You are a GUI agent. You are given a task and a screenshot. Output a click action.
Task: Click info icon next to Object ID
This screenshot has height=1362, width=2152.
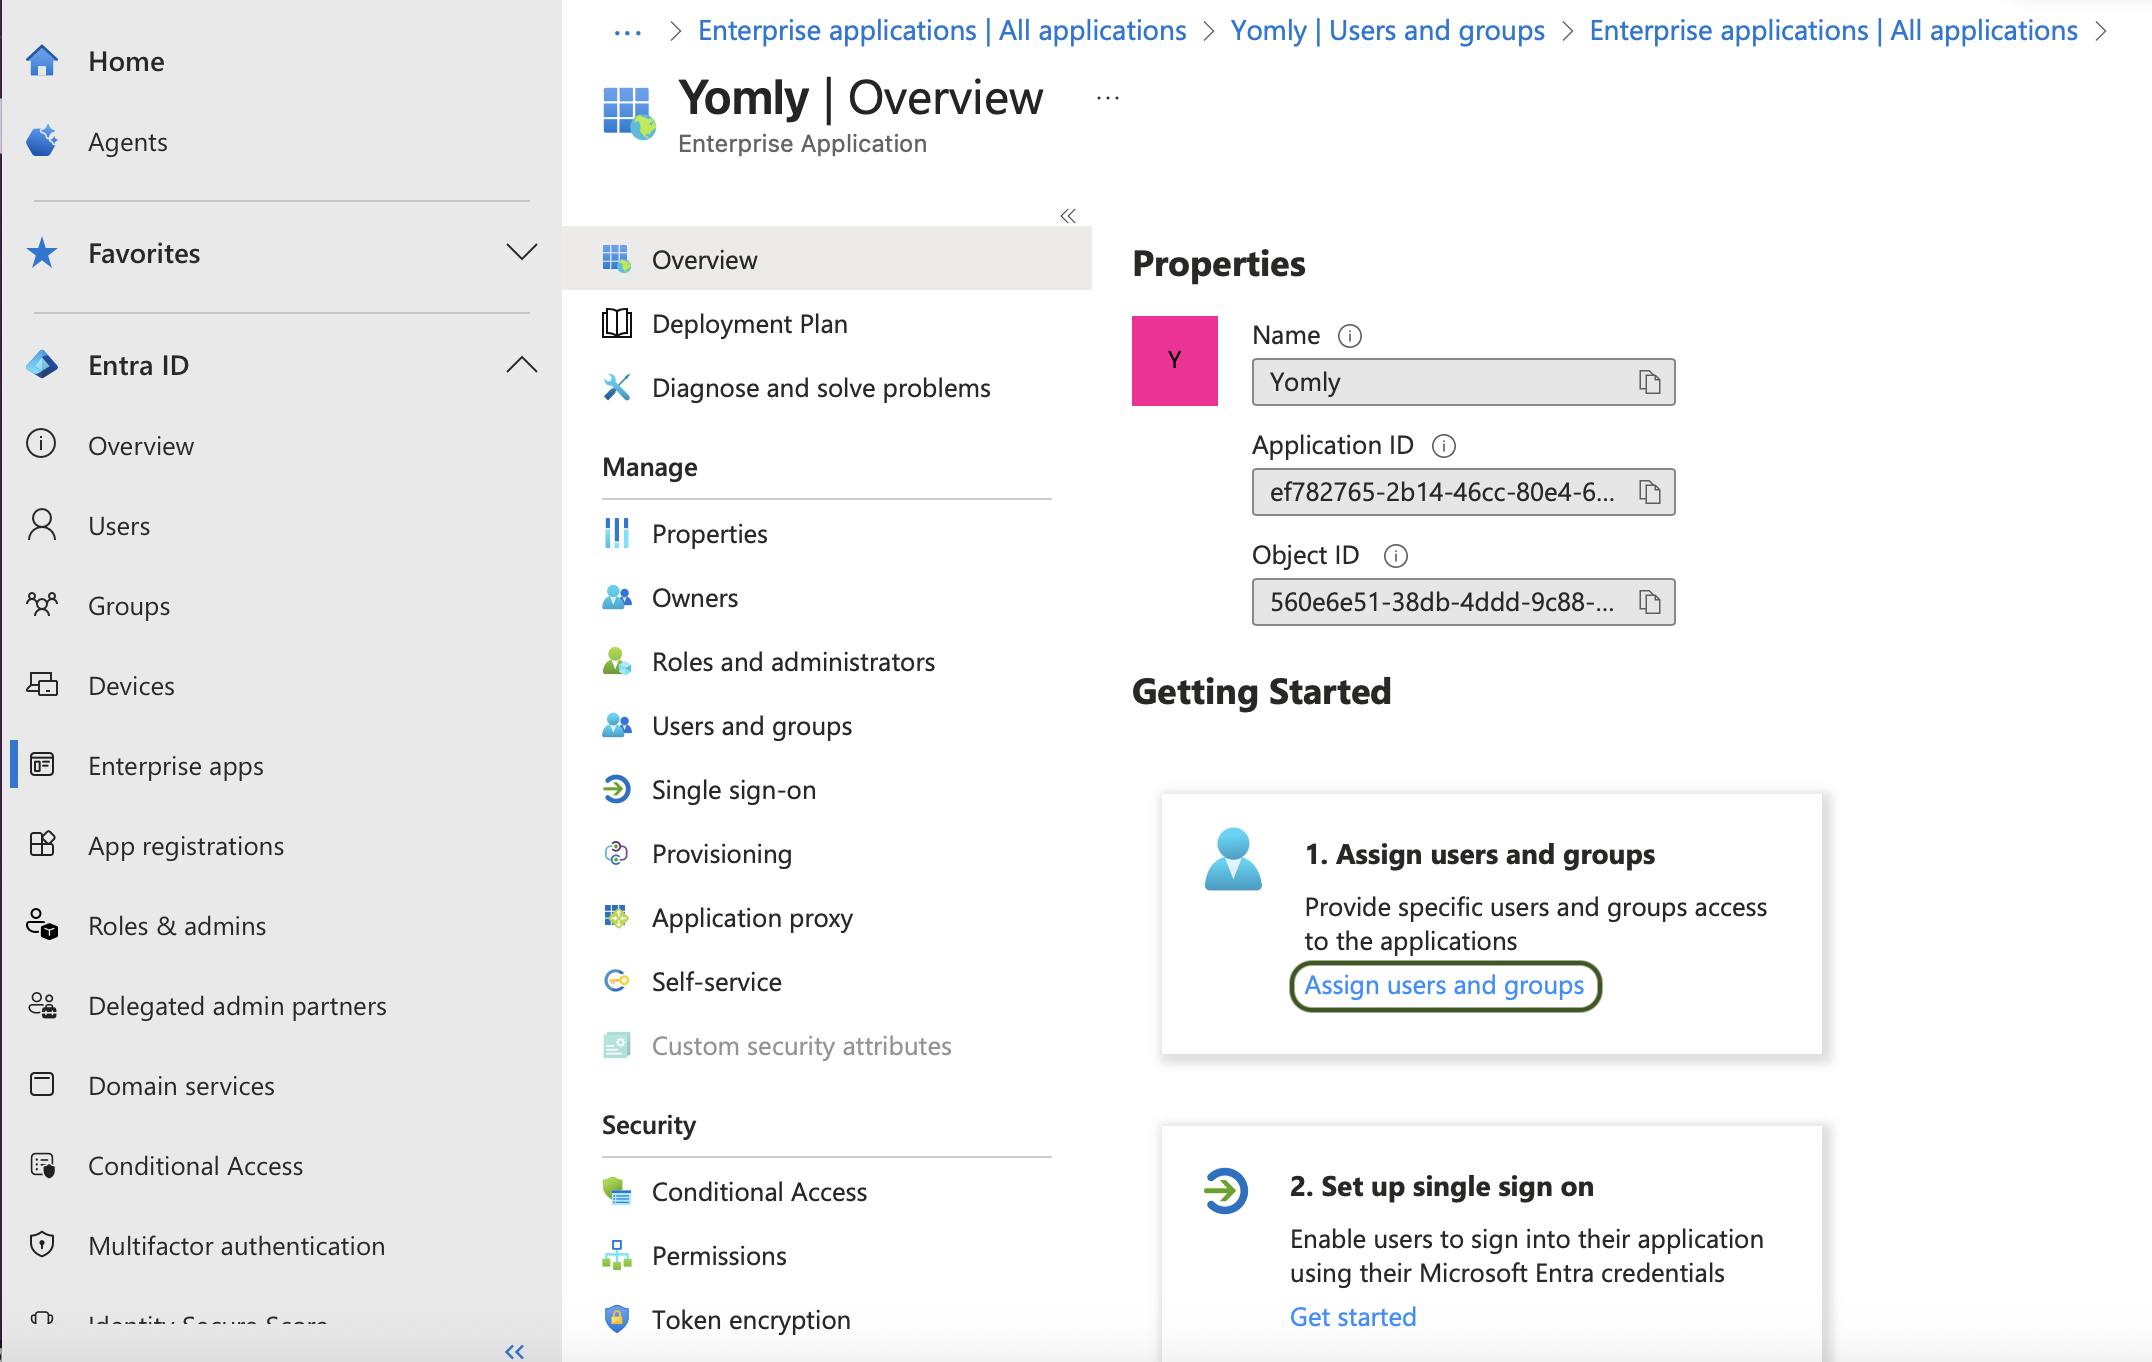click(1395, 556)
